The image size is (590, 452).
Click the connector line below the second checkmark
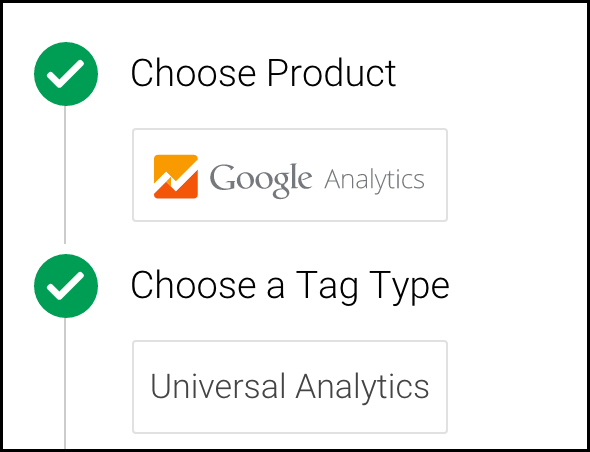click(x=65, y=383)
